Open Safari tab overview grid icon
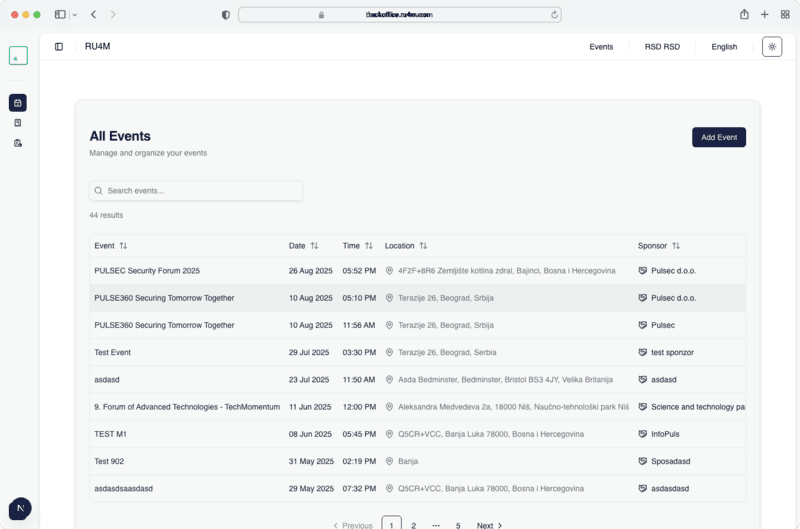 point(784,15)
